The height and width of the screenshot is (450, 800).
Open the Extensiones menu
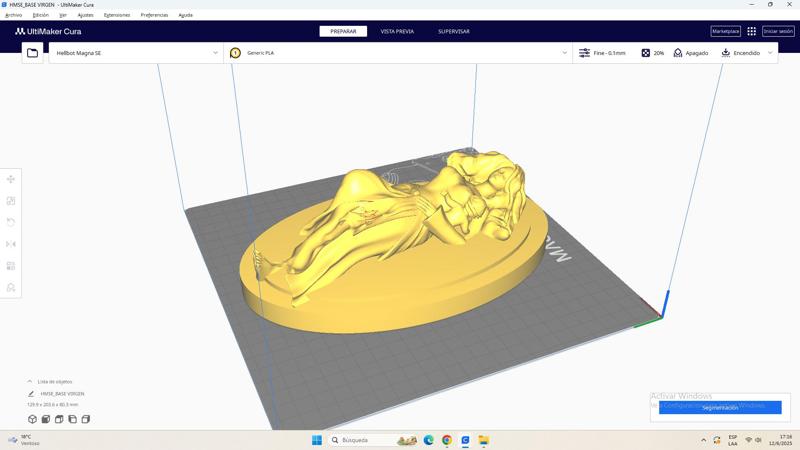(x=117, y=15)
